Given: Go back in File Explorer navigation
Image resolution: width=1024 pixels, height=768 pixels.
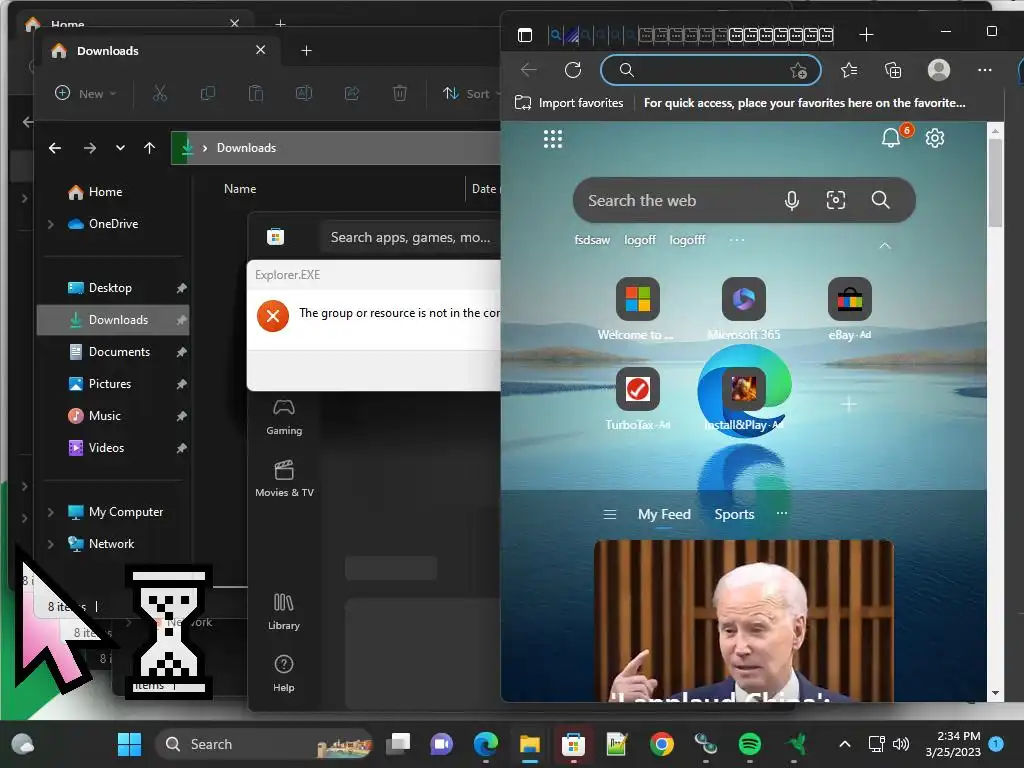Looking at the screenshot, I should pyautogui.click(x=55, y=148).
